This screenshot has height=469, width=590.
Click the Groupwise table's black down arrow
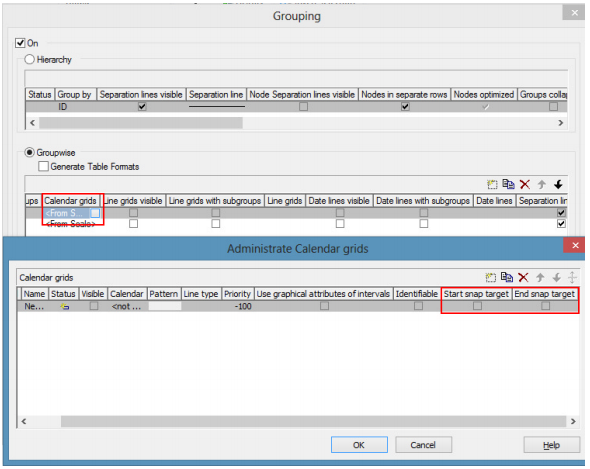click(x=558, y=184)
